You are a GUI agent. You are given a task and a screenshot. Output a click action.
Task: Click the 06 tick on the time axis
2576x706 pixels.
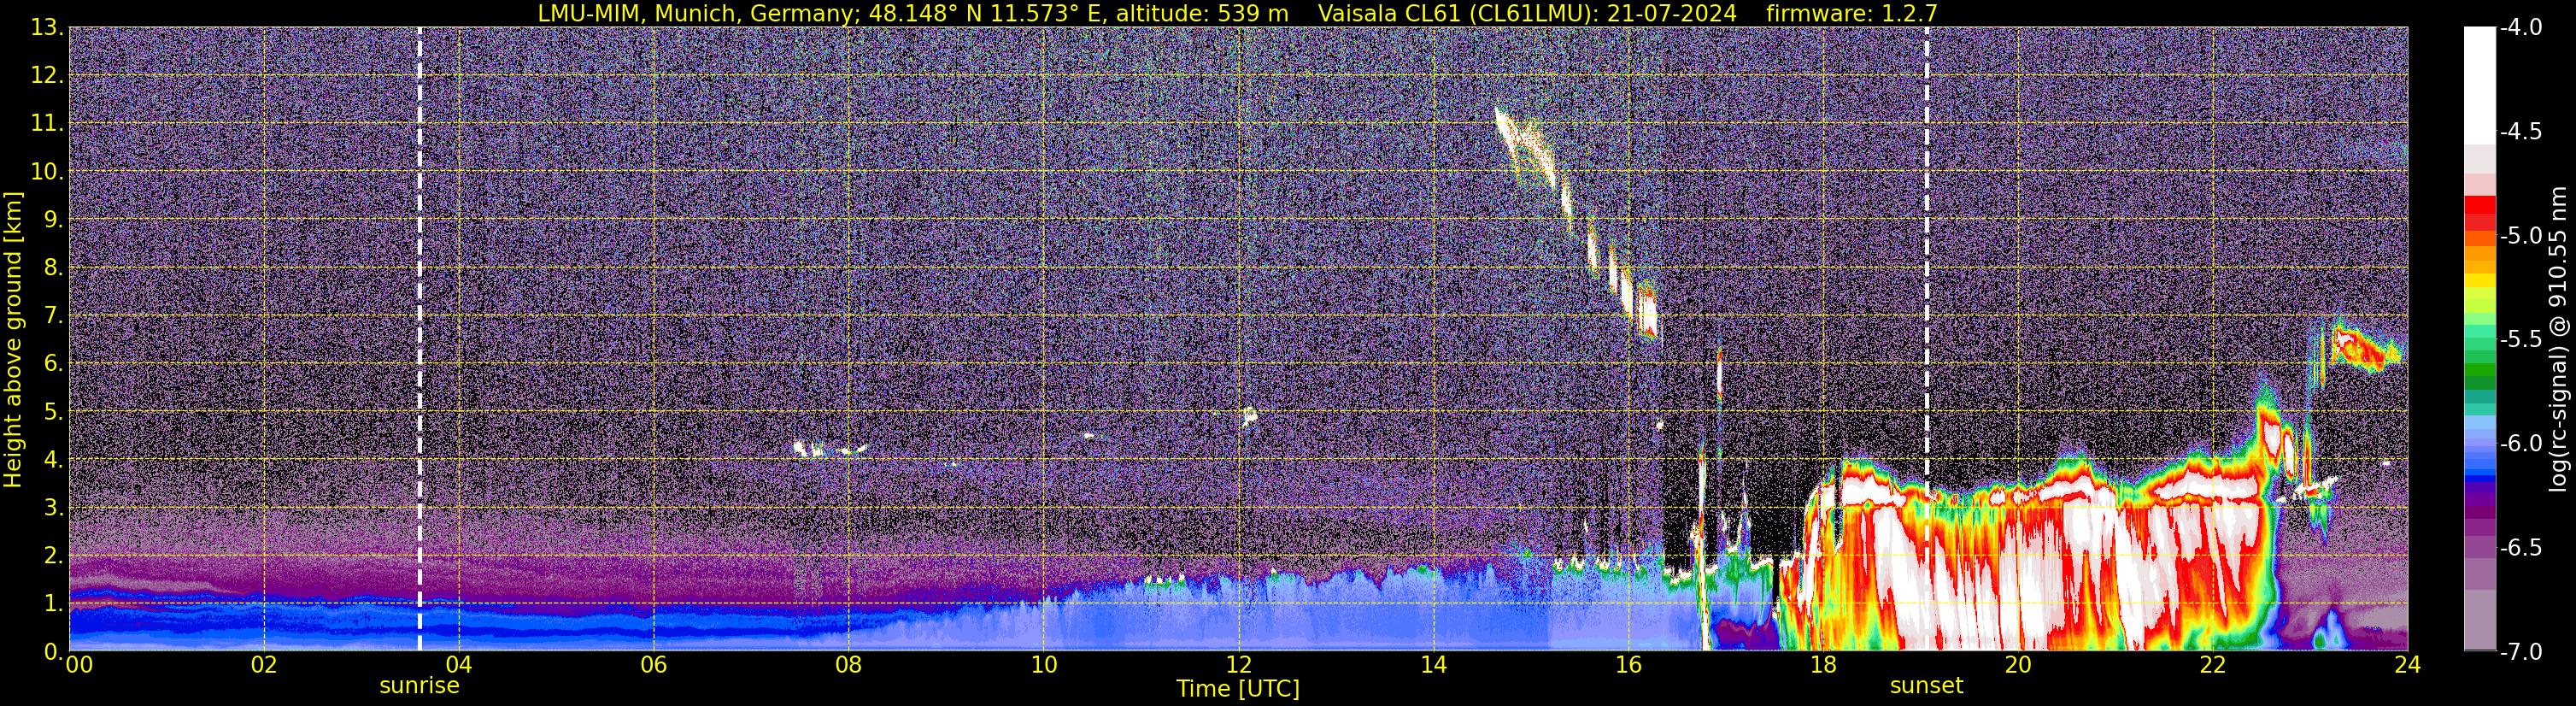click(654, 665)
